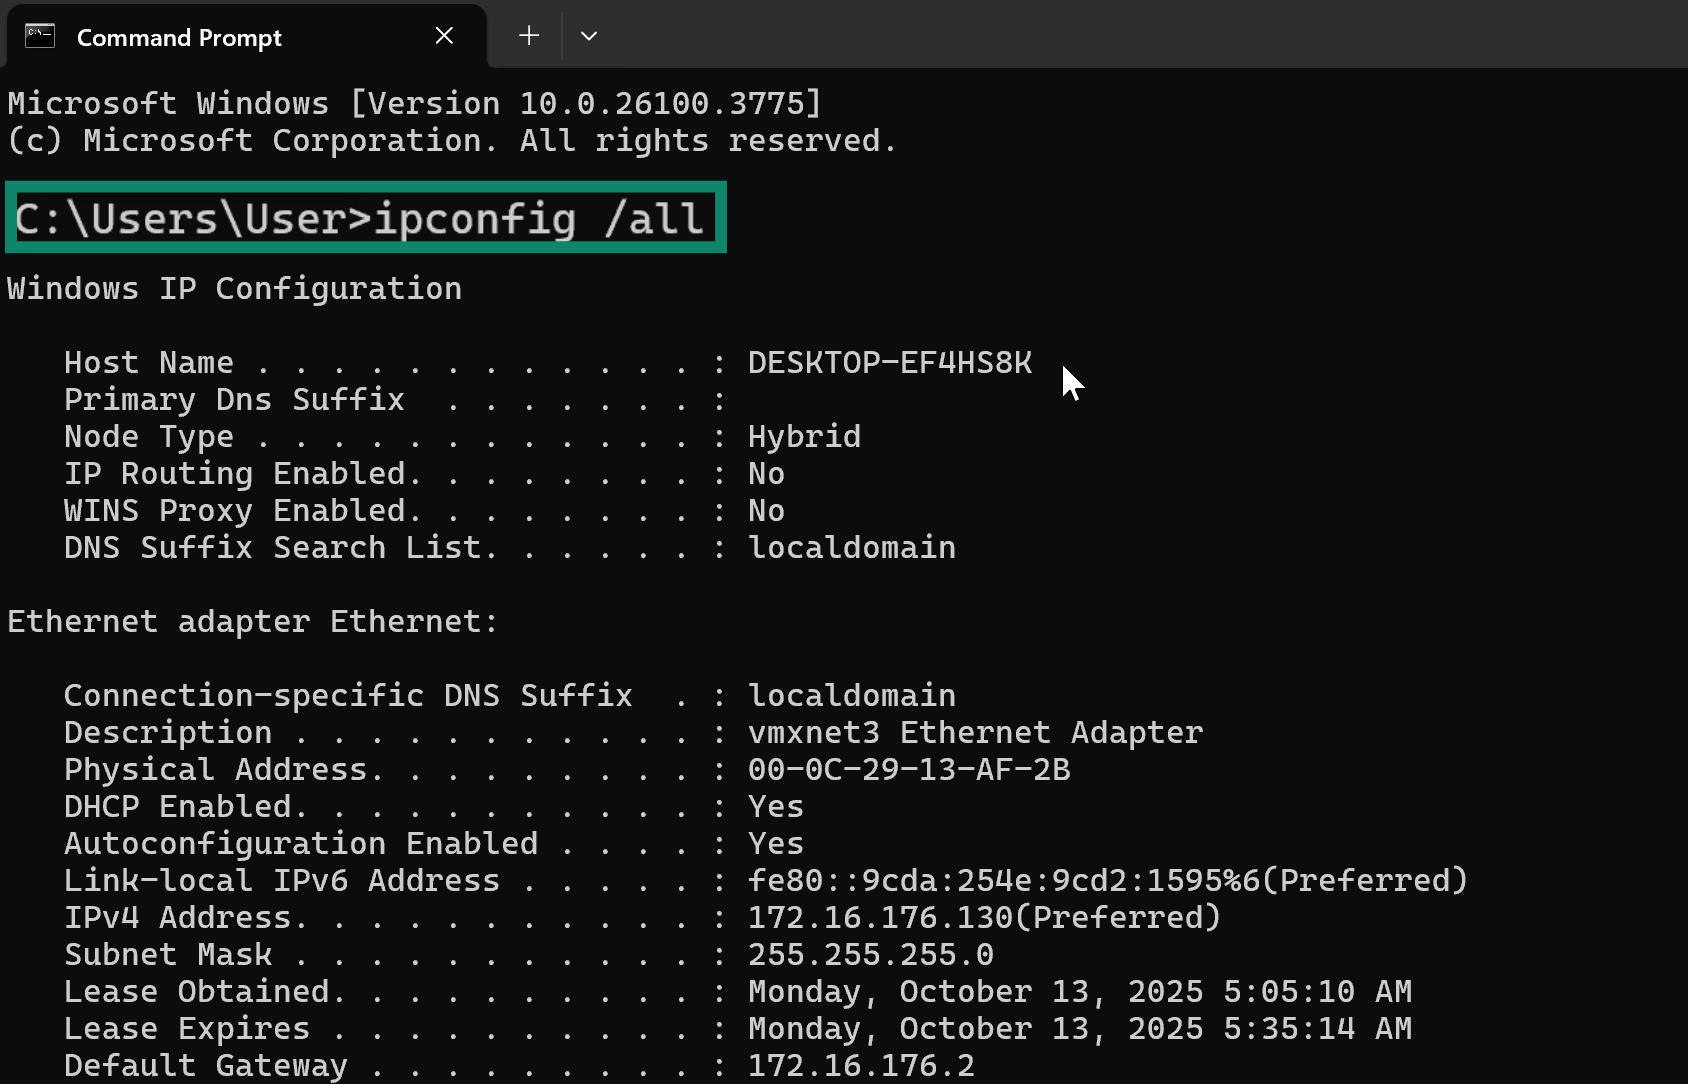The image size is (1688, 1084).
Task: Click the Windows version banner line
Action: pyautogui.click(x=414, y=102)
